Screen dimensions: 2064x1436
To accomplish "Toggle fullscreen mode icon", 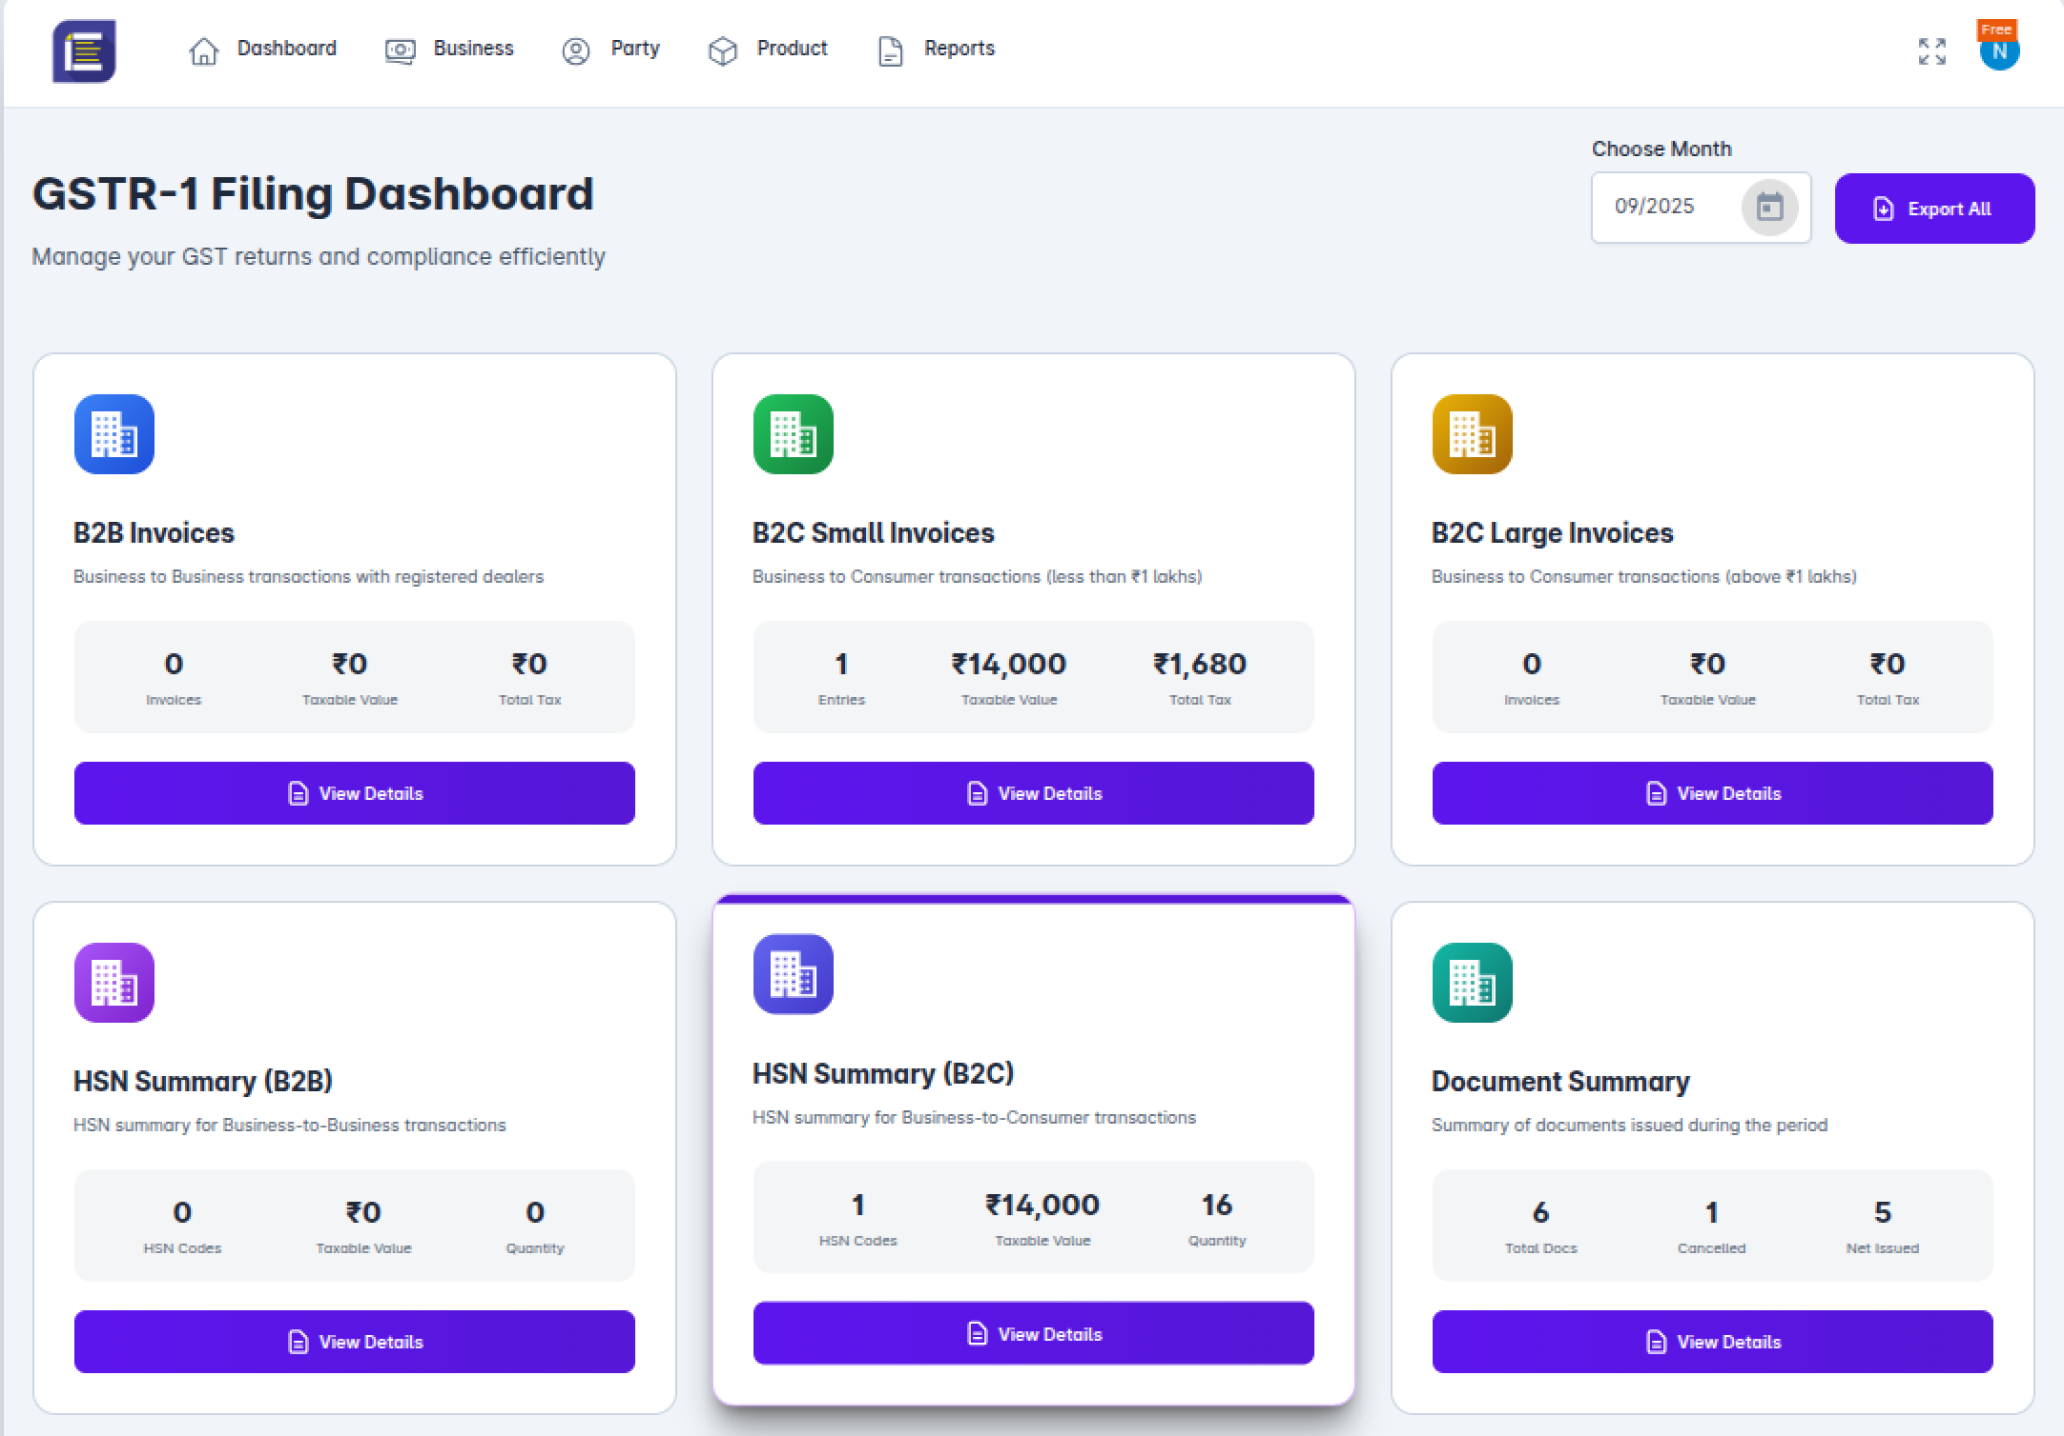I will tap(1932, 51).
